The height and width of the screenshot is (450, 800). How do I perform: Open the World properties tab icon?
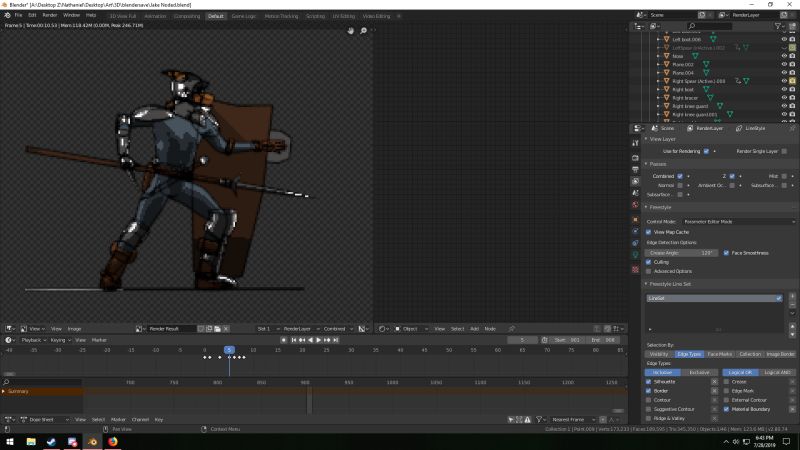pos(635,205)
